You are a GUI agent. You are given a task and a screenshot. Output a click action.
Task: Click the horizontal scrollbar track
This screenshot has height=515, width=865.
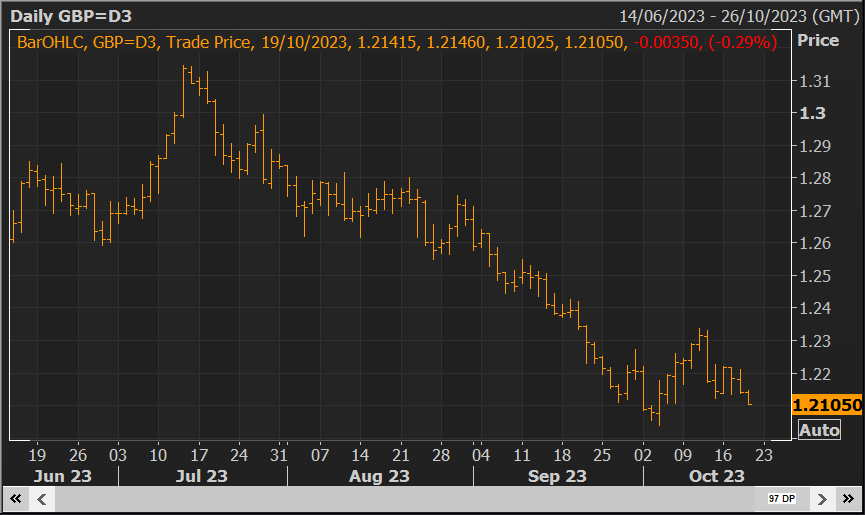coord(400,498)
